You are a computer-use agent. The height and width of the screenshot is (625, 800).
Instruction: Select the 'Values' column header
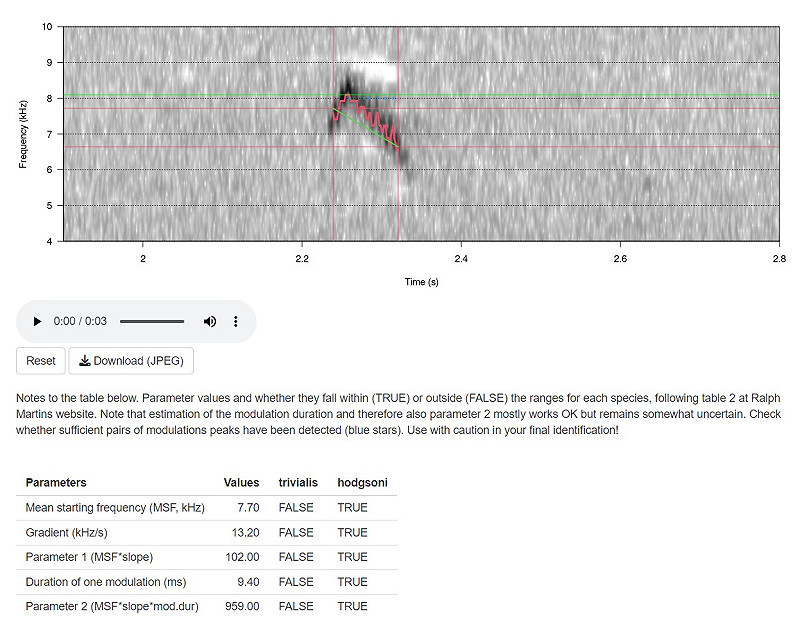[241, 483]
